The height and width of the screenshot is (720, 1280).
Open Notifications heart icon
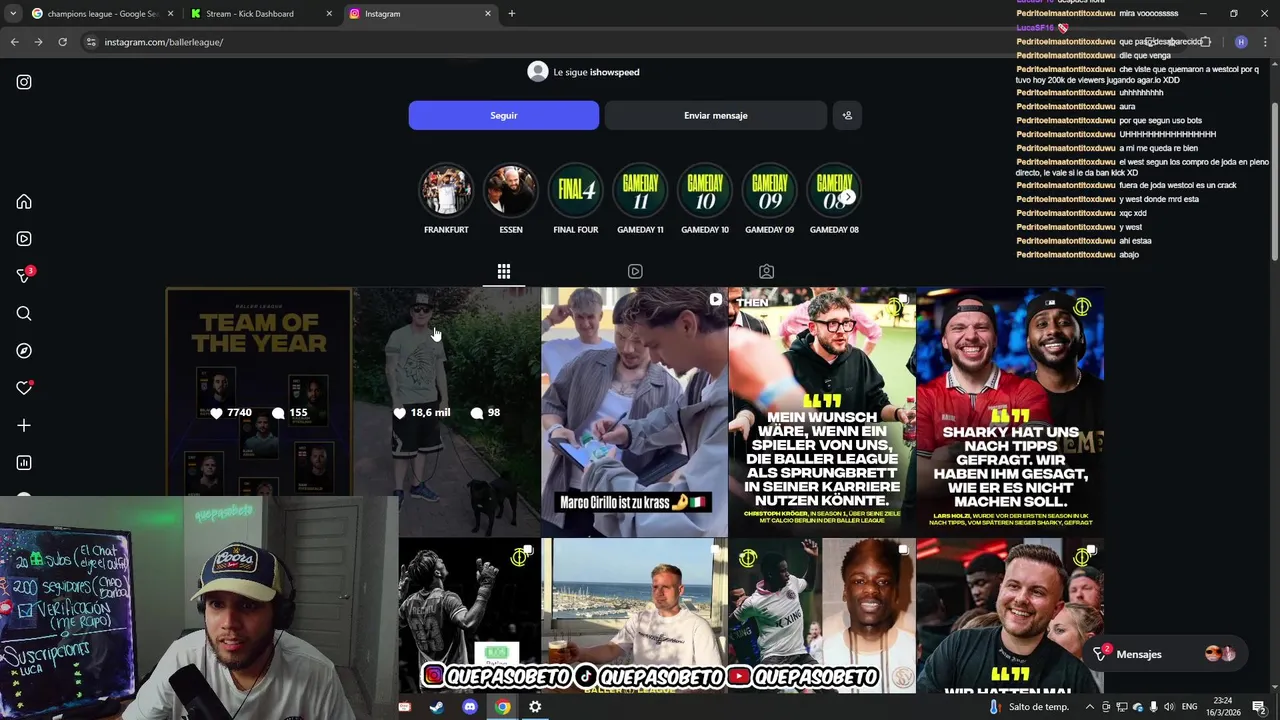tap(24, 388)
